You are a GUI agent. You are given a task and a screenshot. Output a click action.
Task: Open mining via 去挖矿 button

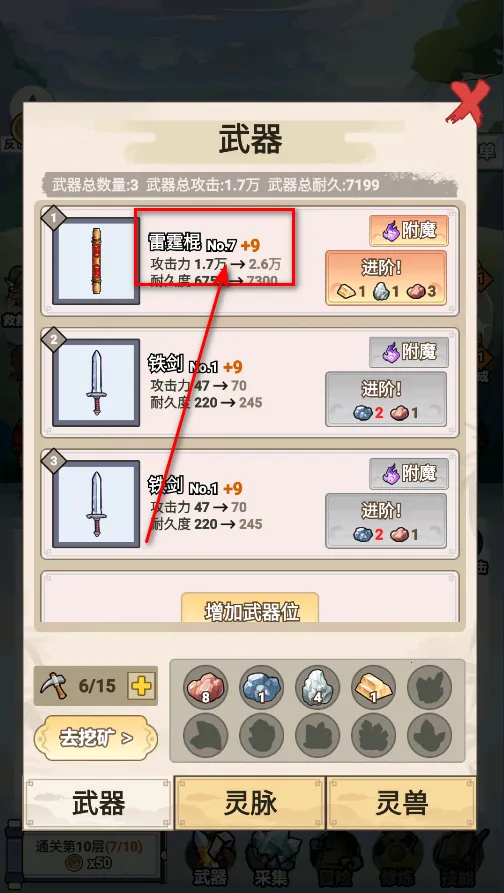(96, 738)
